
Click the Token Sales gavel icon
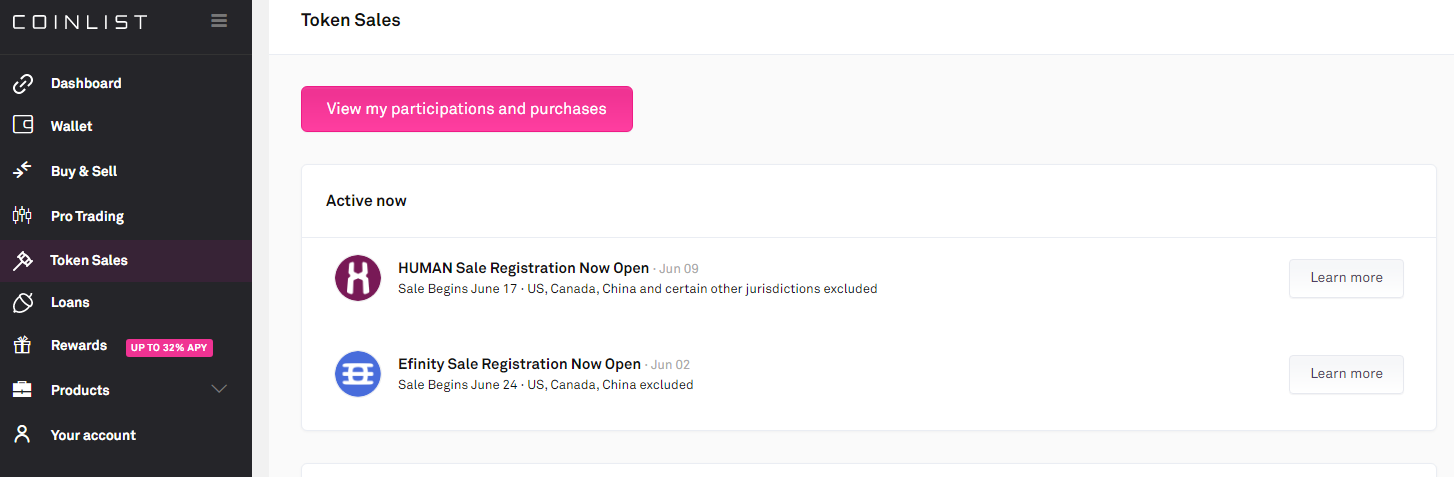point(23,260)
